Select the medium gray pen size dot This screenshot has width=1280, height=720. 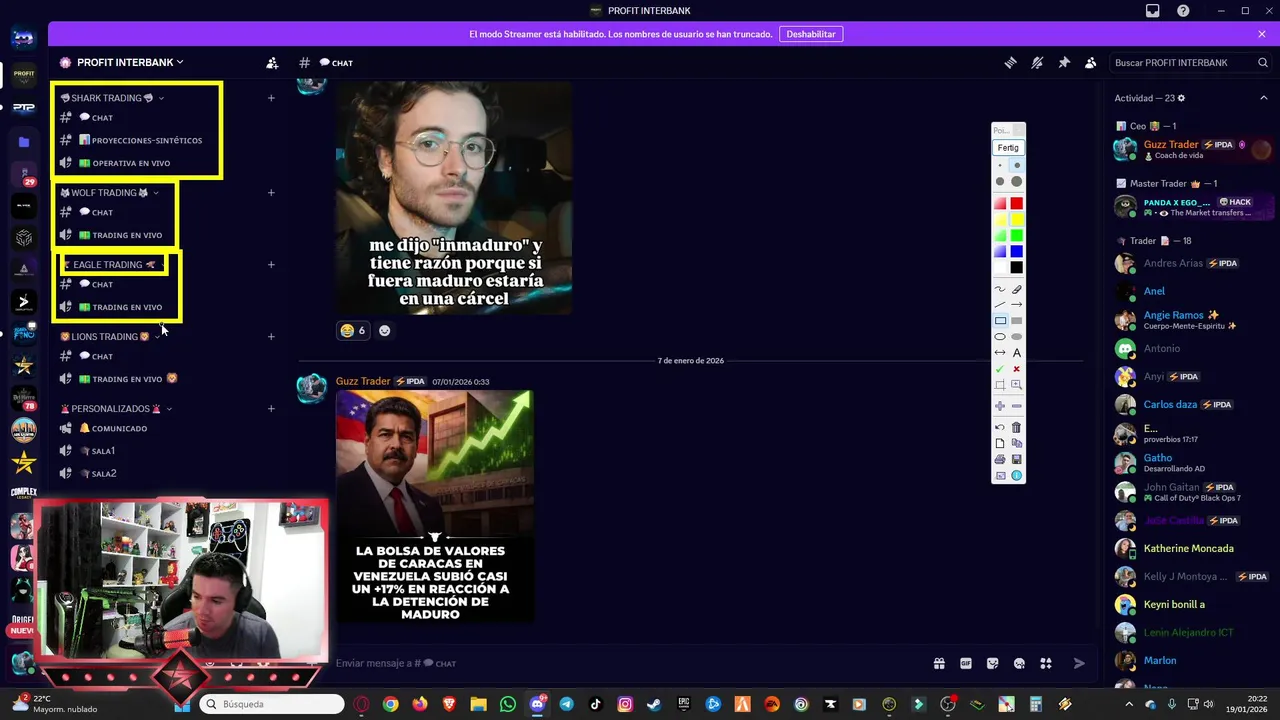point(1000,181)
